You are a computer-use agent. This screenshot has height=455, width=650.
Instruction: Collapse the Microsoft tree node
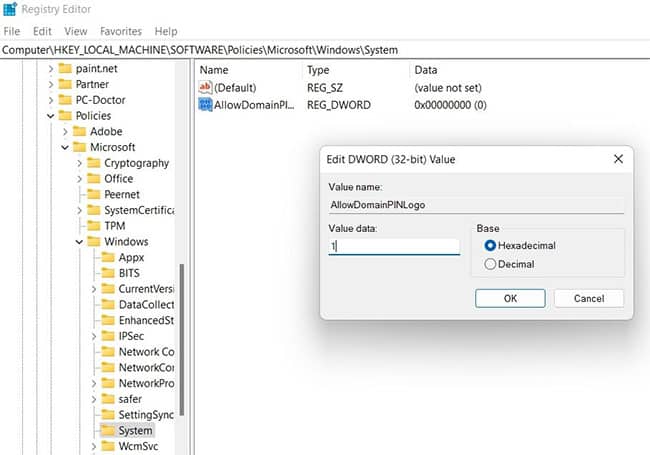coord(65,148)
